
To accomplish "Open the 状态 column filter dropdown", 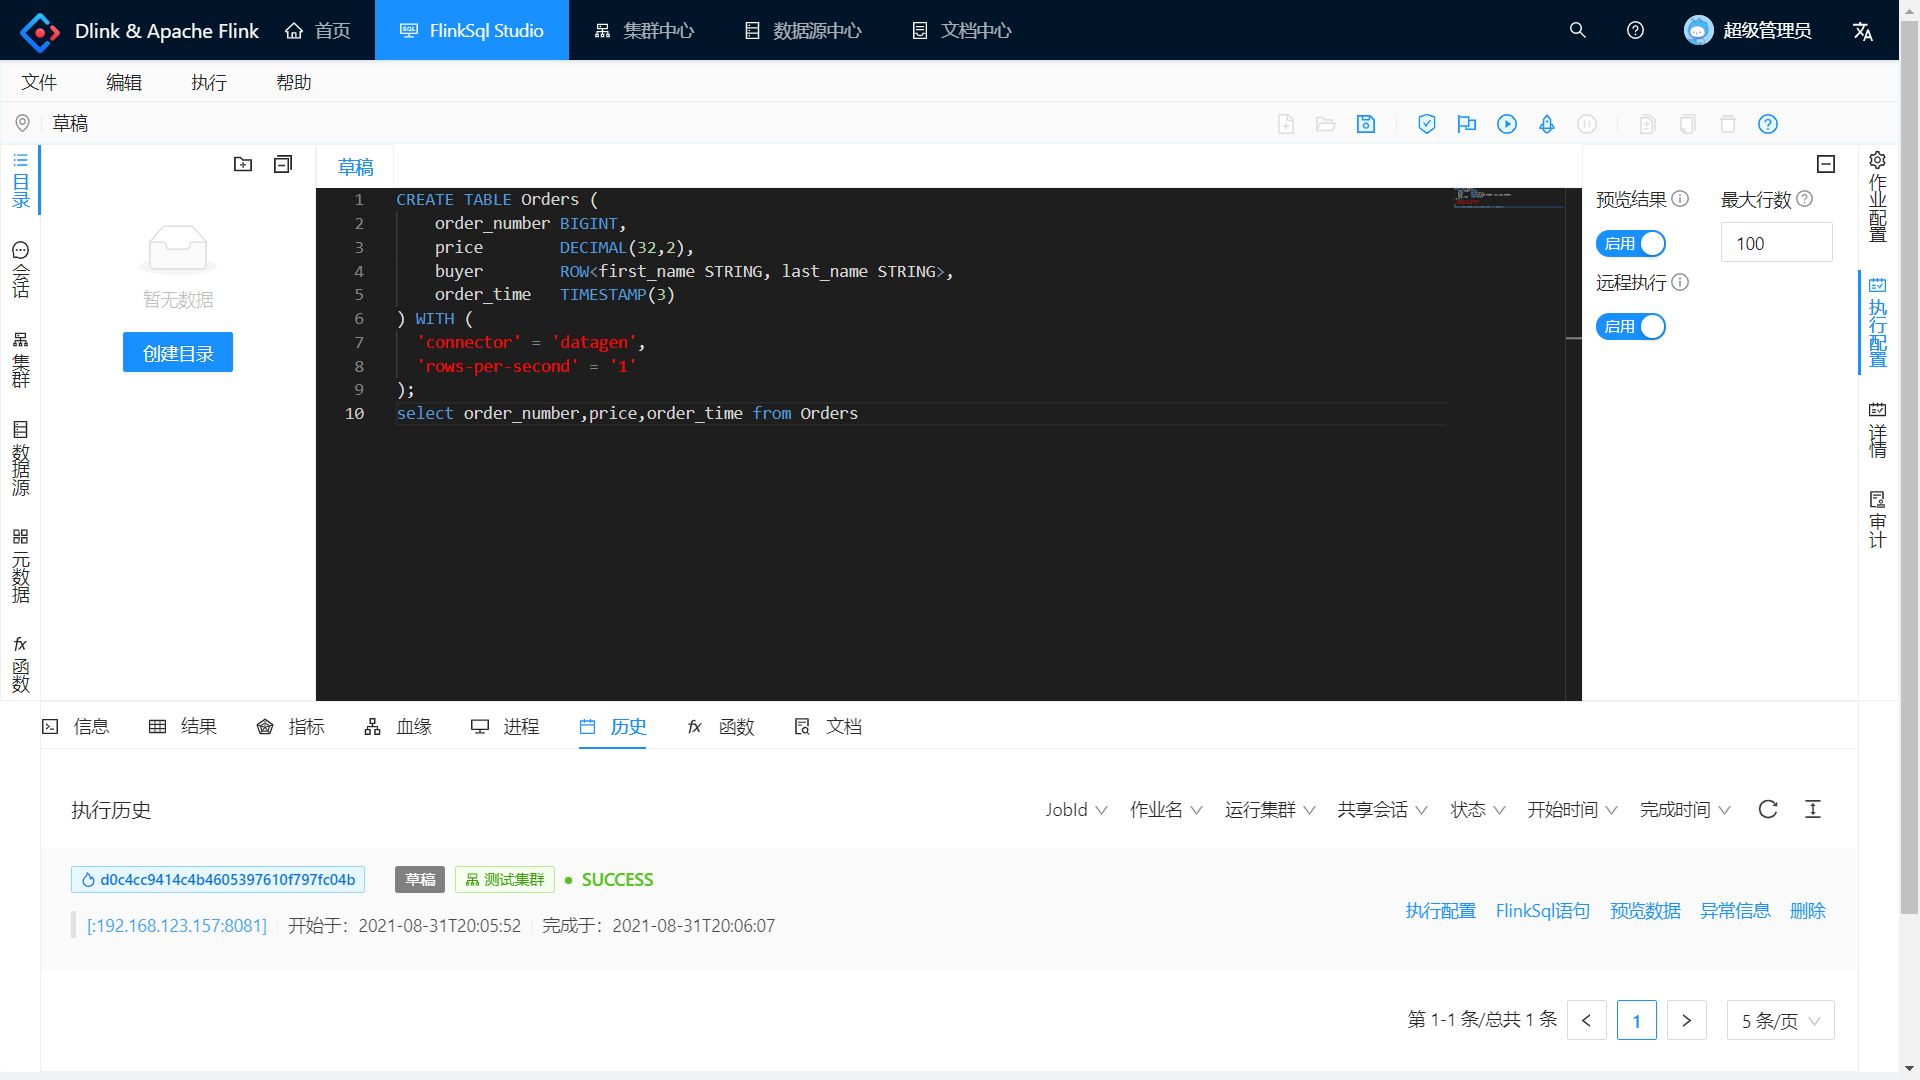I will point(1477,809).
